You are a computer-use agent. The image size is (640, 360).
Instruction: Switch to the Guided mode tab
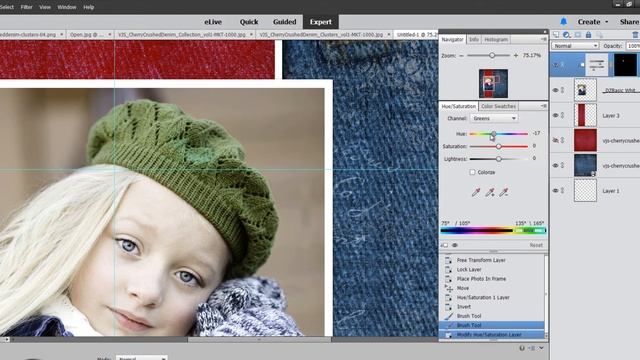point(284,22)
